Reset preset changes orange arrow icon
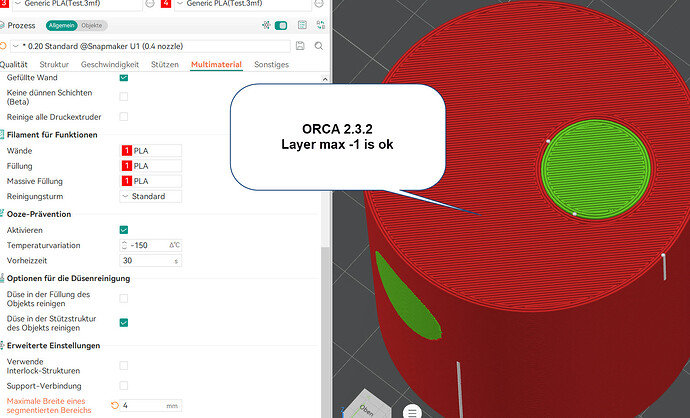This screenshot has height=418, width=690. pos(3,46)
